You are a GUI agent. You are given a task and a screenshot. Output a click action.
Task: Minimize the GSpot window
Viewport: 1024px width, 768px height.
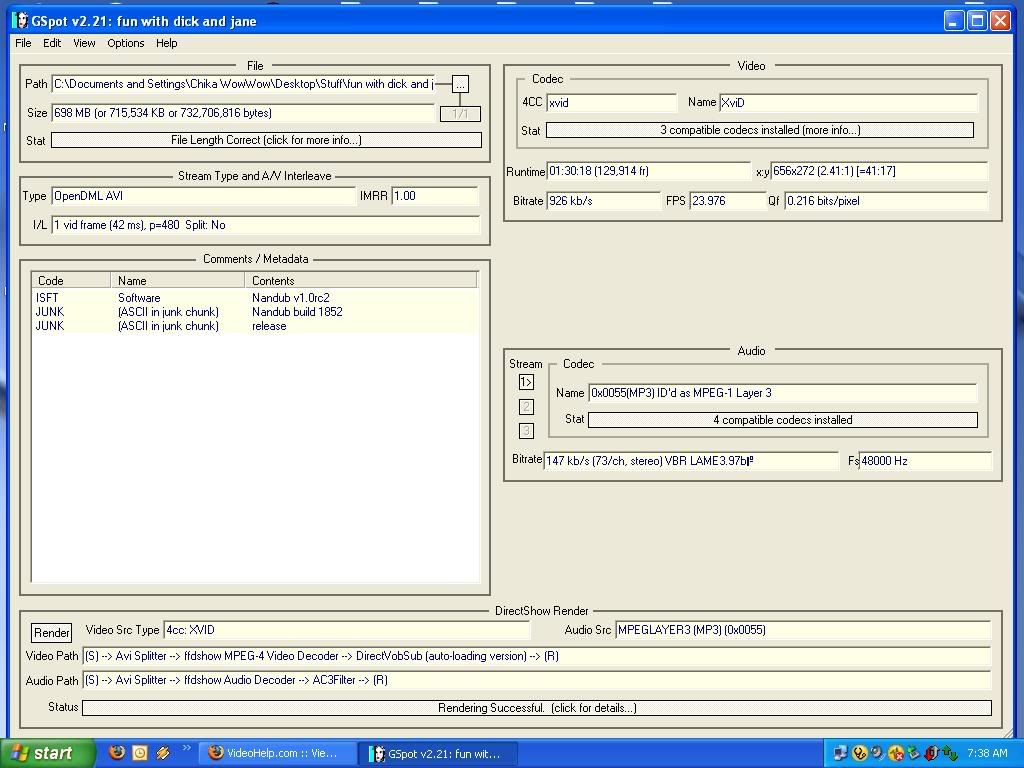coord(953,21)
